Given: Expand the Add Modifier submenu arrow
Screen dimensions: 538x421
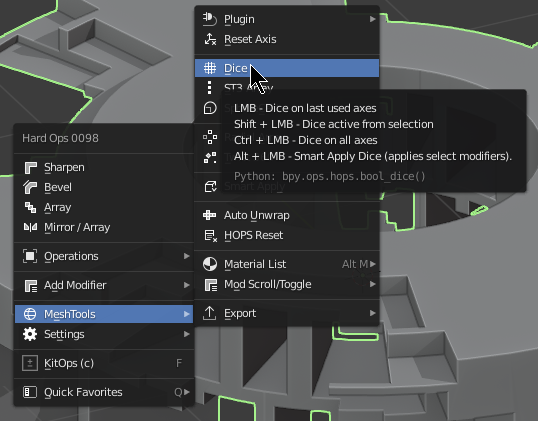Looking at the screenshot, I should [186, 285].
